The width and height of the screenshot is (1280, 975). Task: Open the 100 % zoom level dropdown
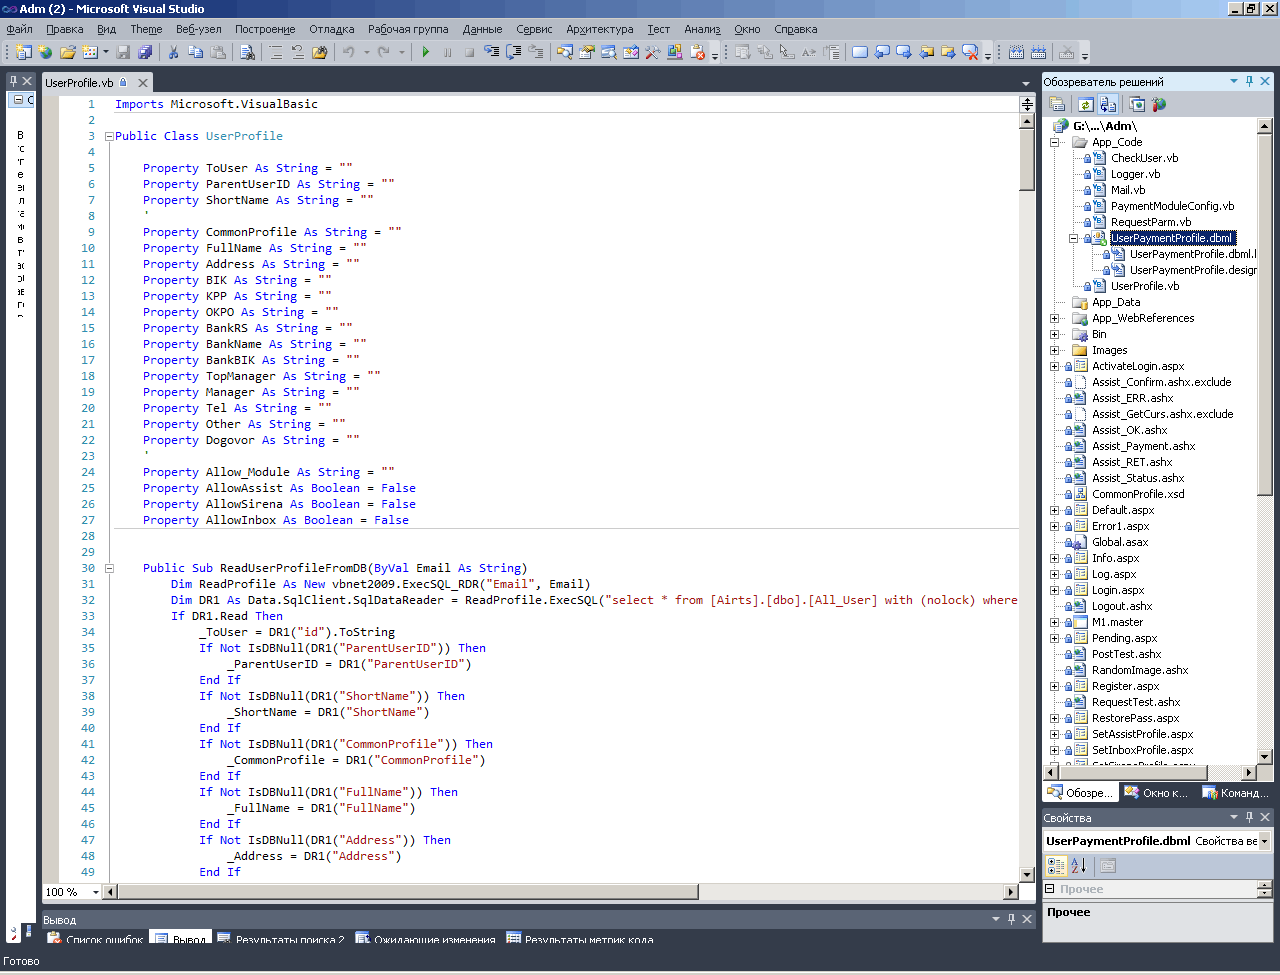point(96,892)
